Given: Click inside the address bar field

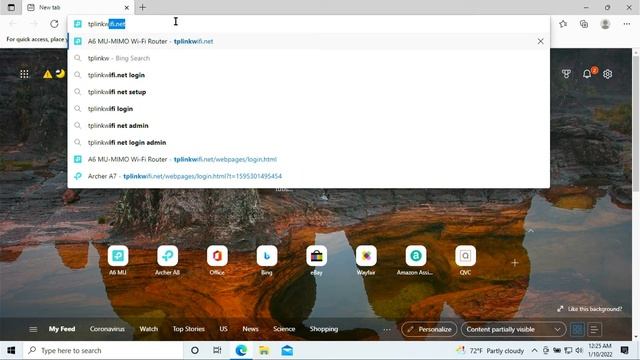Looking at the screenshot, I should (x=309, y=24).
